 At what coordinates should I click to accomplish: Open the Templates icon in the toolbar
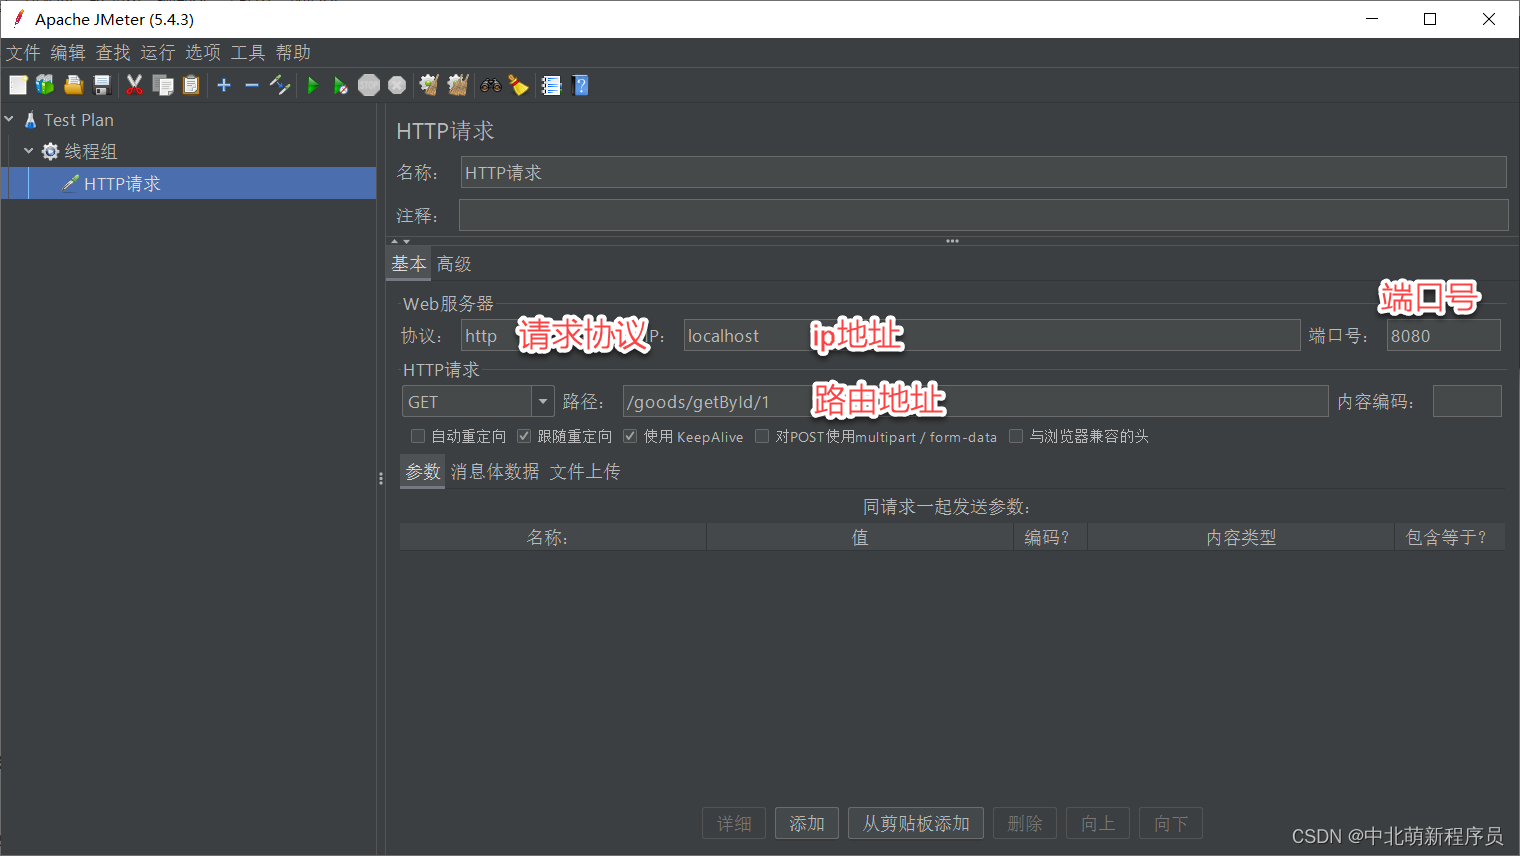pos(45,86)
